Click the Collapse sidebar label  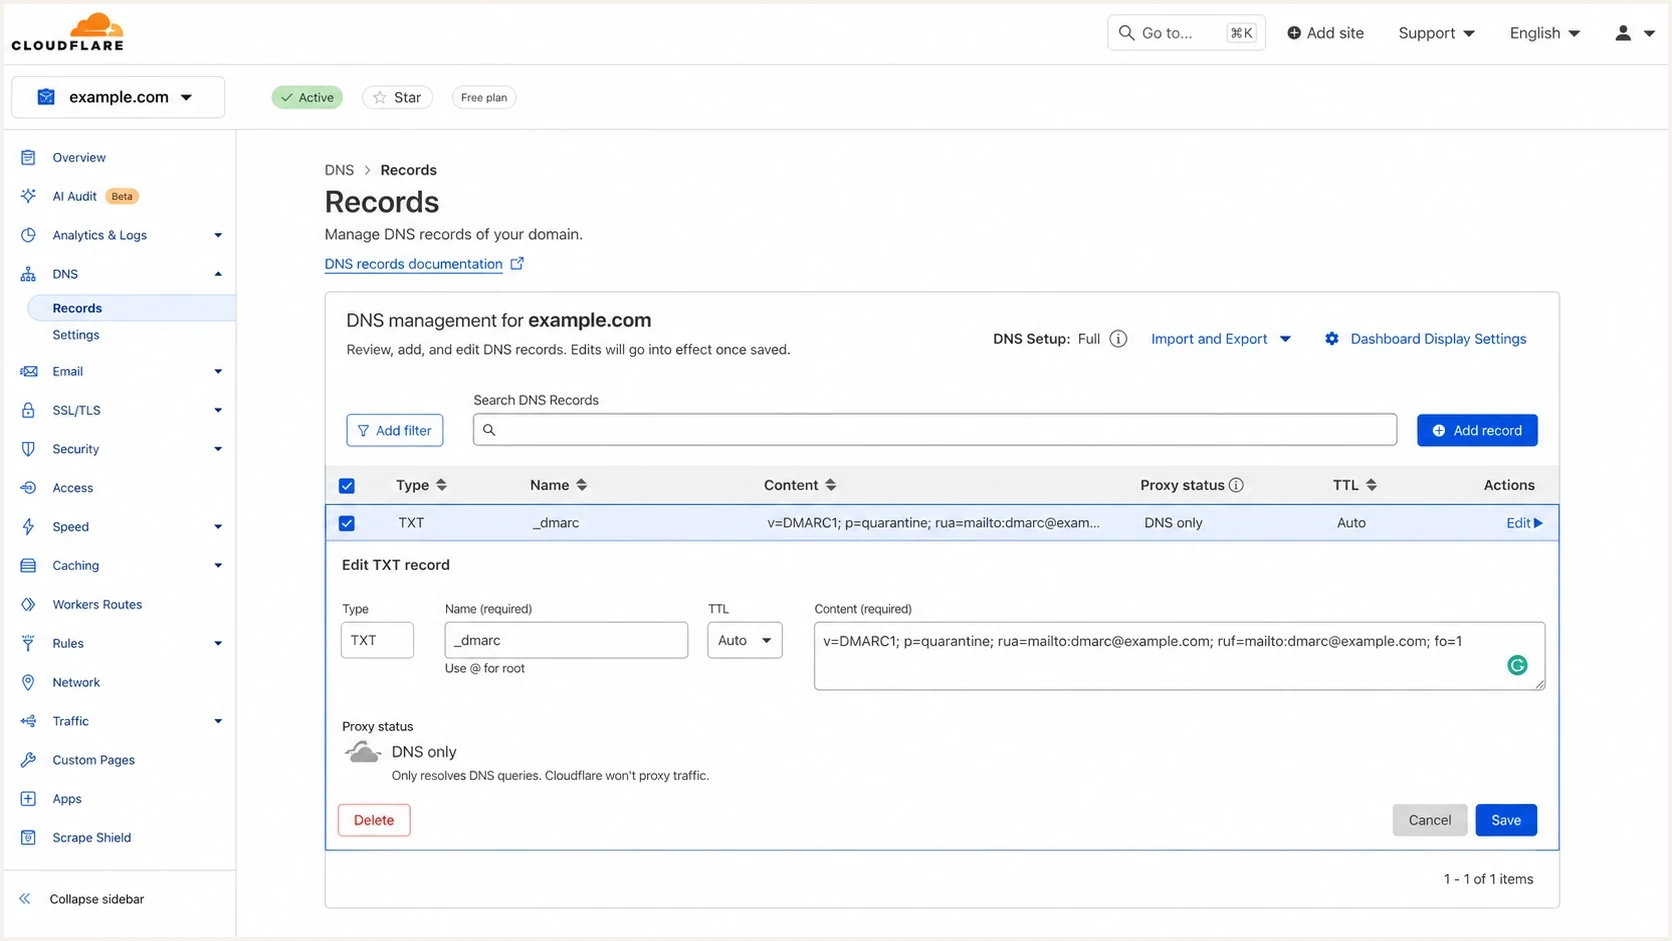click(x=97, y=899)
